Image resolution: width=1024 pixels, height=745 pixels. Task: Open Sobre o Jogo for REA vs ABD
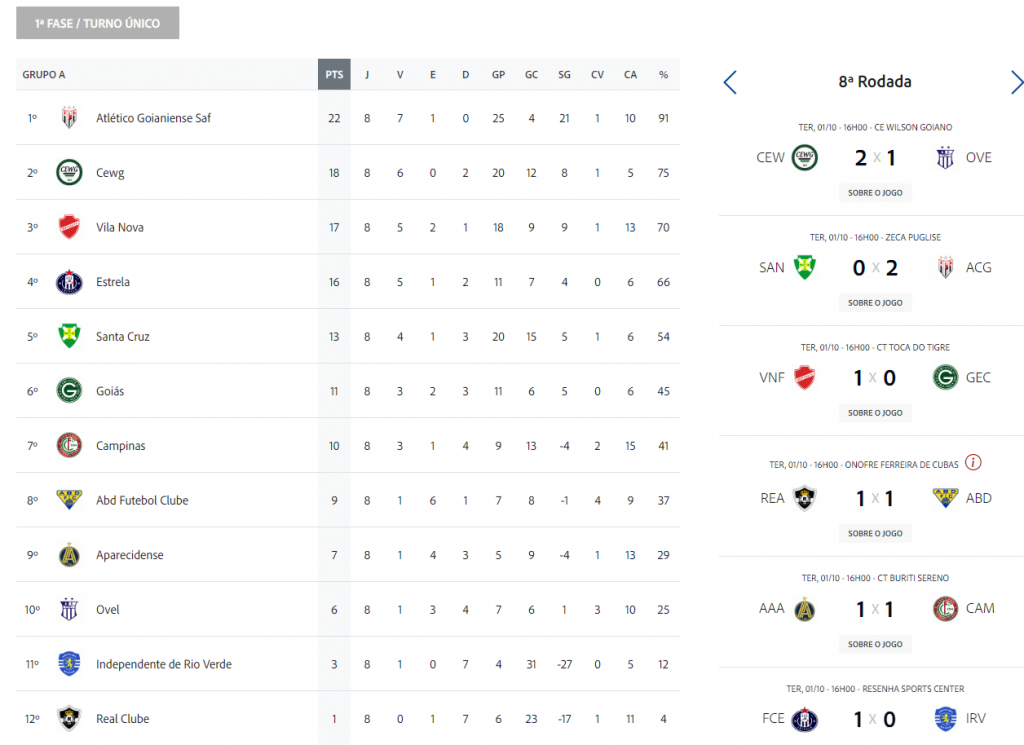click(875, 533)
